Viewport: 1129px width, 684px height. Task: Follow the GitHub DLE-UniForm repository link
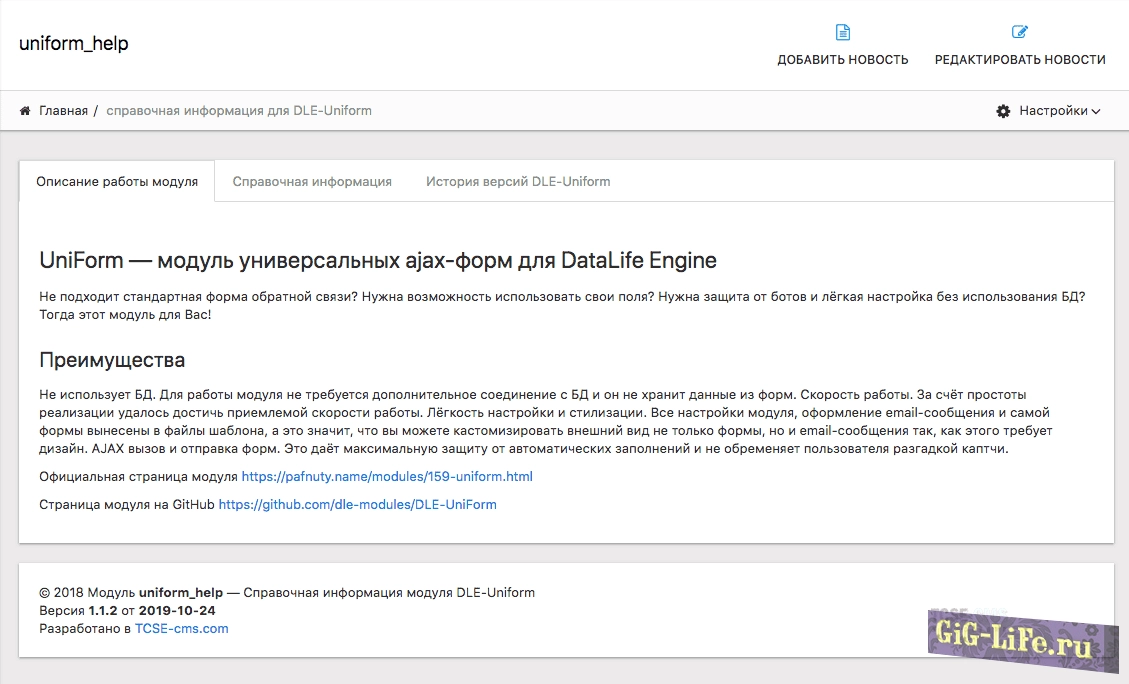(357, 505)
